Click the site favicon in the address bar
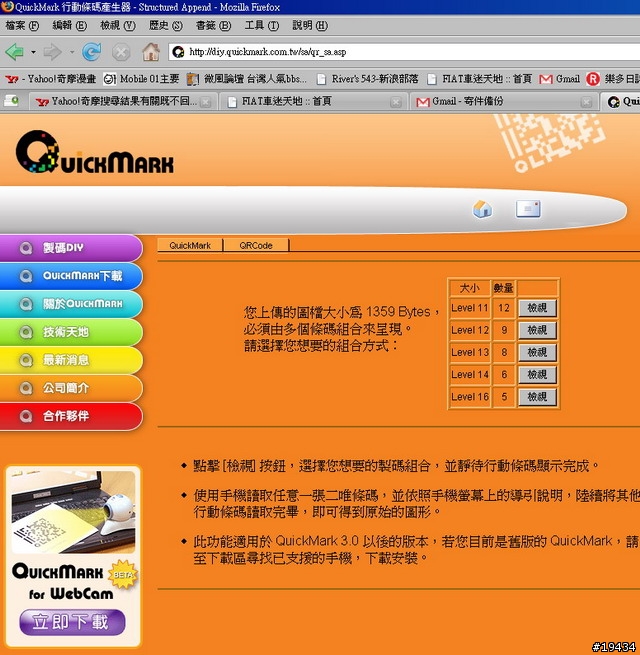Image resolution: width=640 pixels, height=655 pixels. tap(178, 52)
